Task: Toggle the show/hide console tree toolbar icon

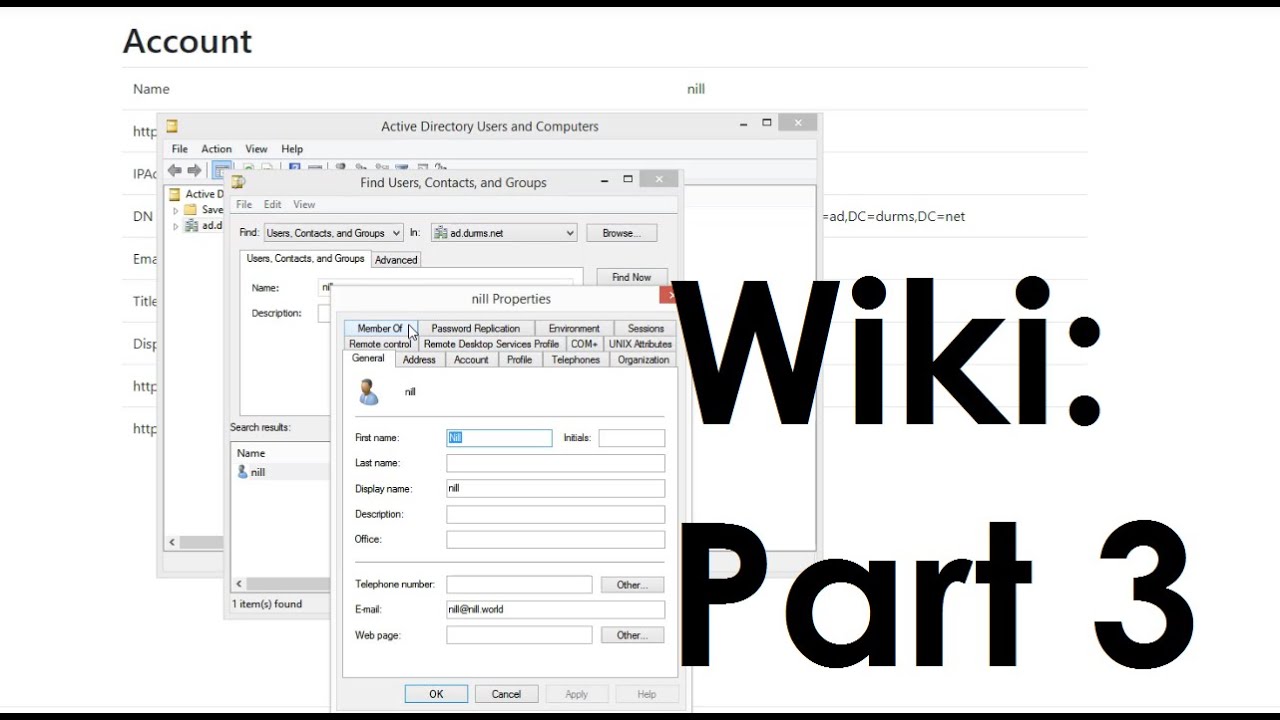Action: click(x=221, y=170)
